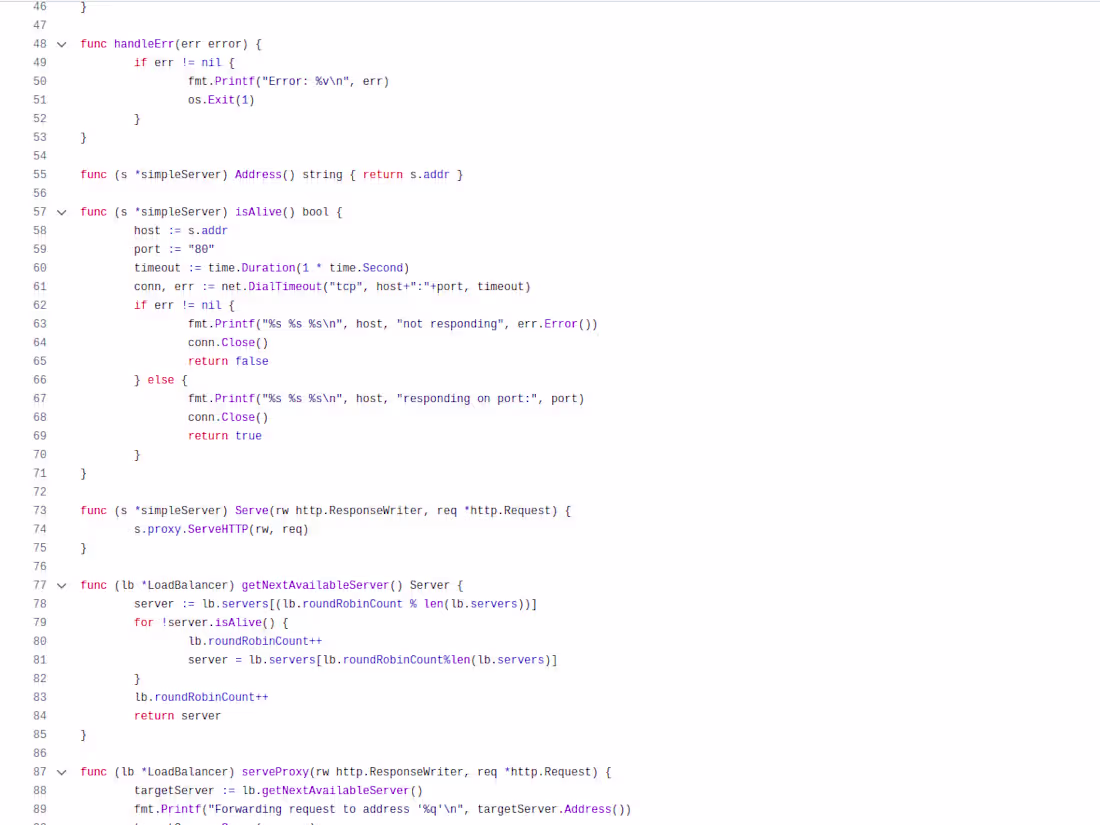Click the handleErr function name
Viewport: 1100px width, 825px height.
(x=144, y=43)
